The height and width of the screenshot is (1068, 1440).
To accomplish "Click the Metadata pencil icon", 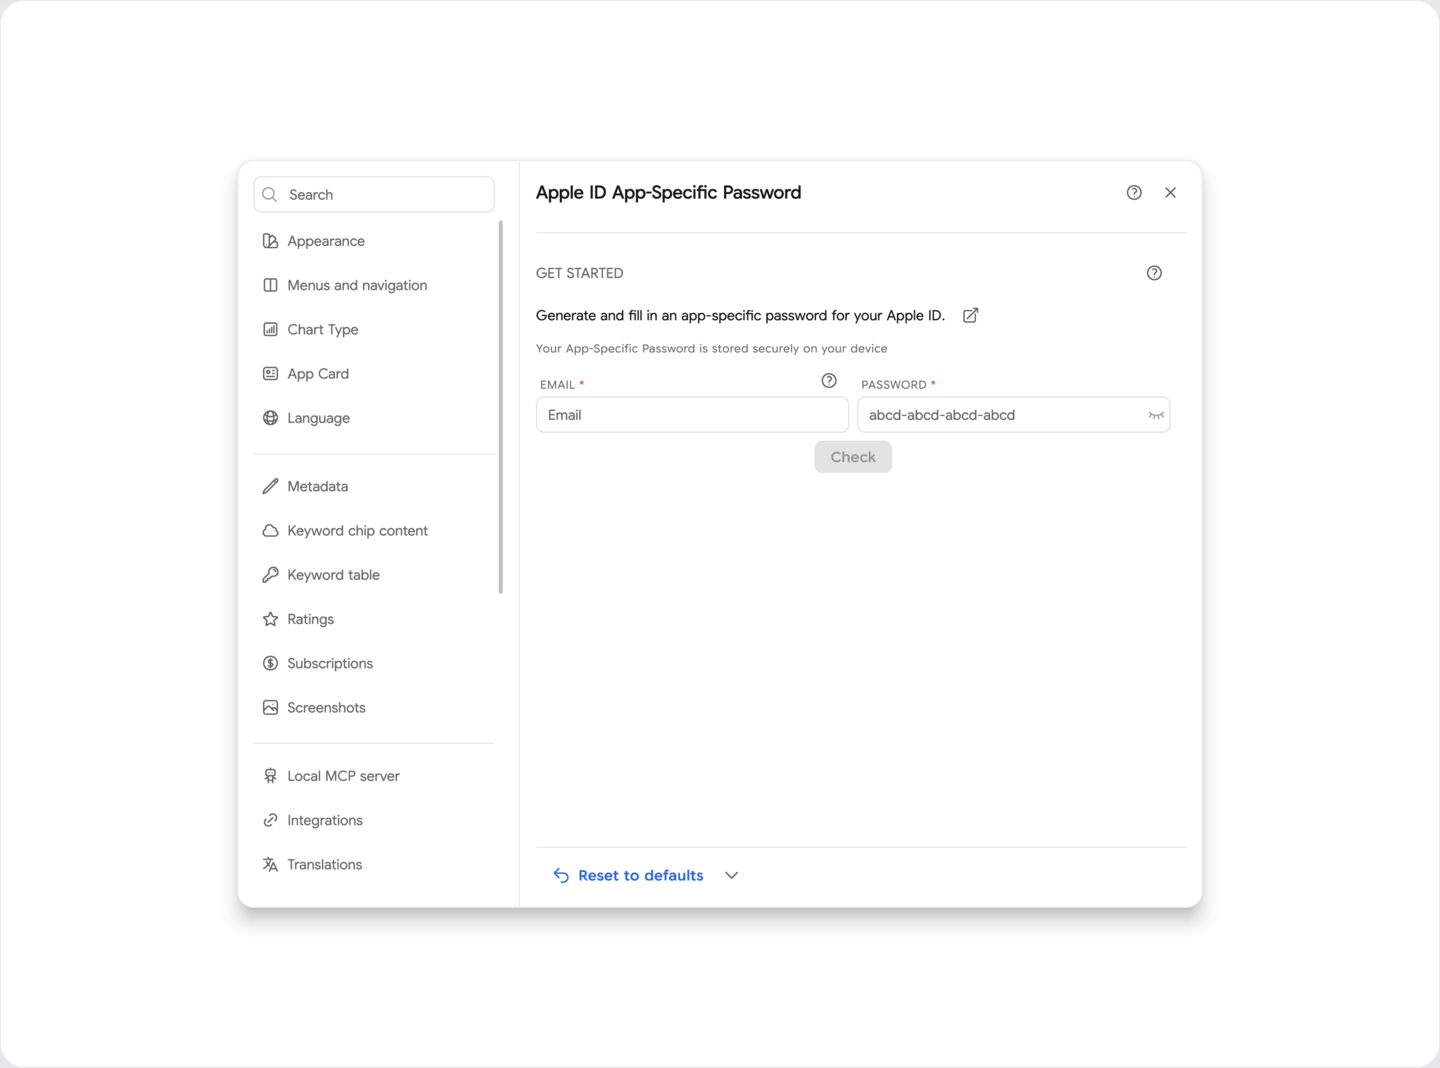I will click(270, 486).
